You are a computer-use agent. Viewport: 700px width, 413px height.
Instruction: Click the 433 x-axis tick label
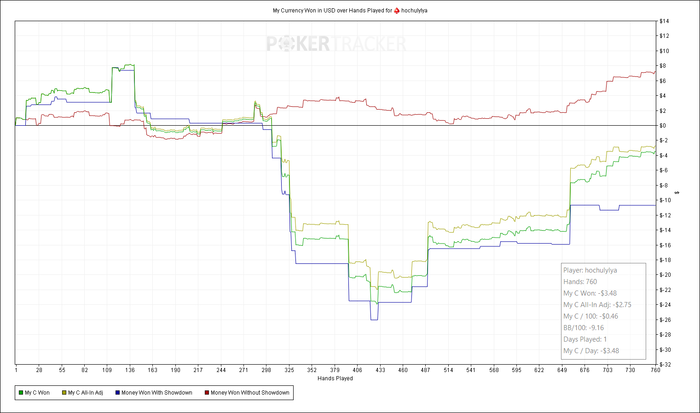(380, 370)
